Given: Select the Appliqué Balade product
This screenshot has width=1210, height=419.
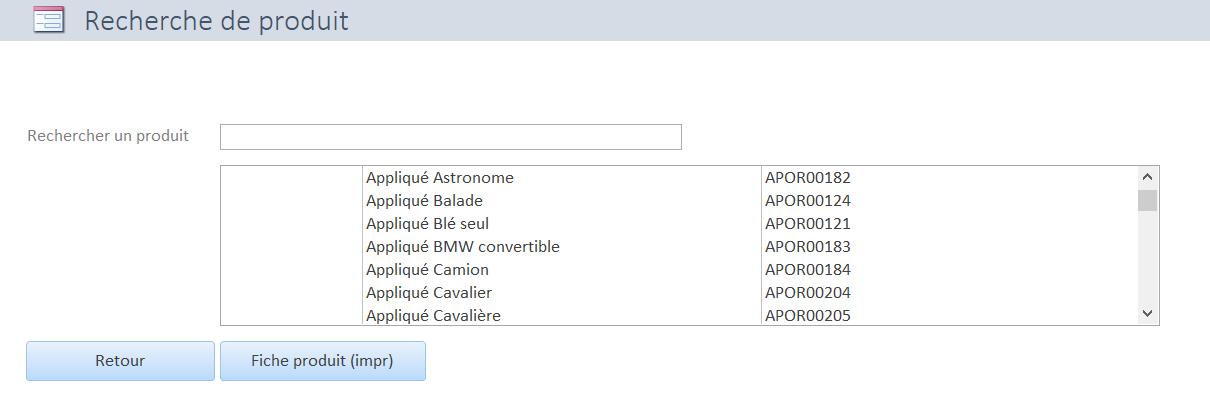Looking at the screenshot, I should click(424, 201).
